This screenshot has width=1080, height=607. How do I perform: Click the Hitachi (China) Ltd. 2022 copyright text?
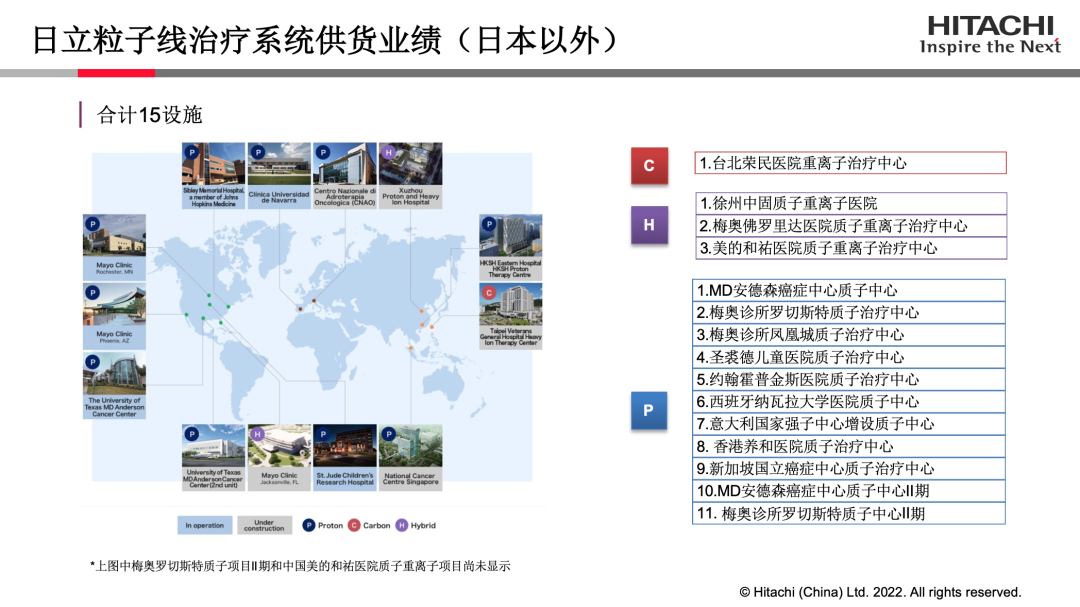(x=880, y=592)
